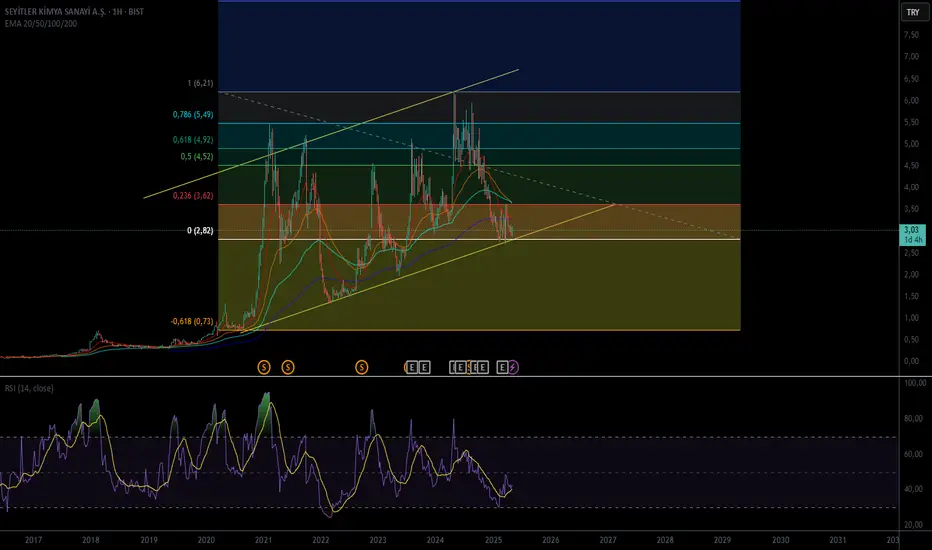This screenshot has height=550, width=932.
Task: Click the TRY currency button
Action: (x=913, y=12)
